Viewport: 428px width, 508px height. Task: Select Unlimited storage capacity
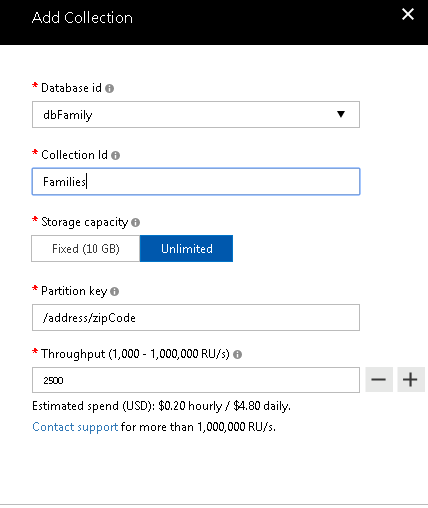pos(186,249)
